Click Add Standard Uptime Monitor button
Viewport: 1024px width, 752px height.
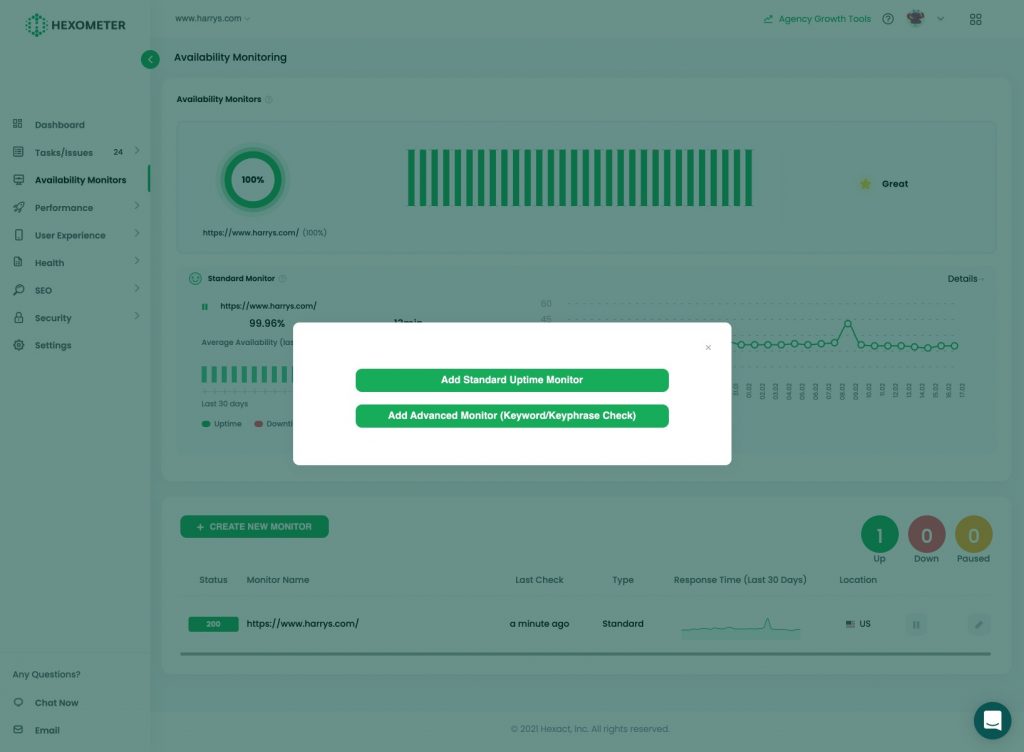(x=512, y=380)
